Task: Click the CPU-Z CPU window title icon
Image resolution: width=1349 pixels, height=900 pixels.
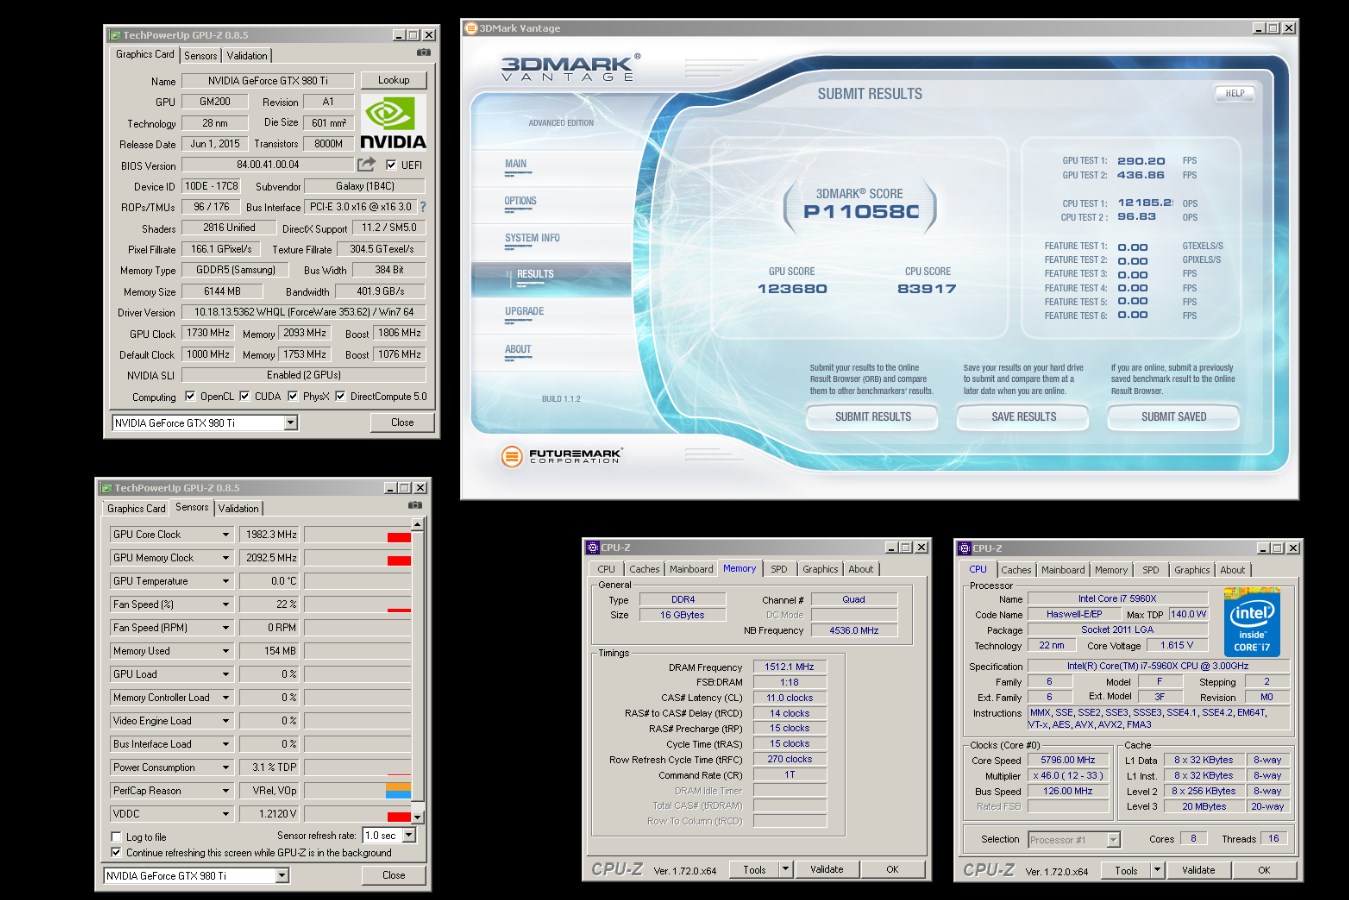Action: click(x=964, y=548)
